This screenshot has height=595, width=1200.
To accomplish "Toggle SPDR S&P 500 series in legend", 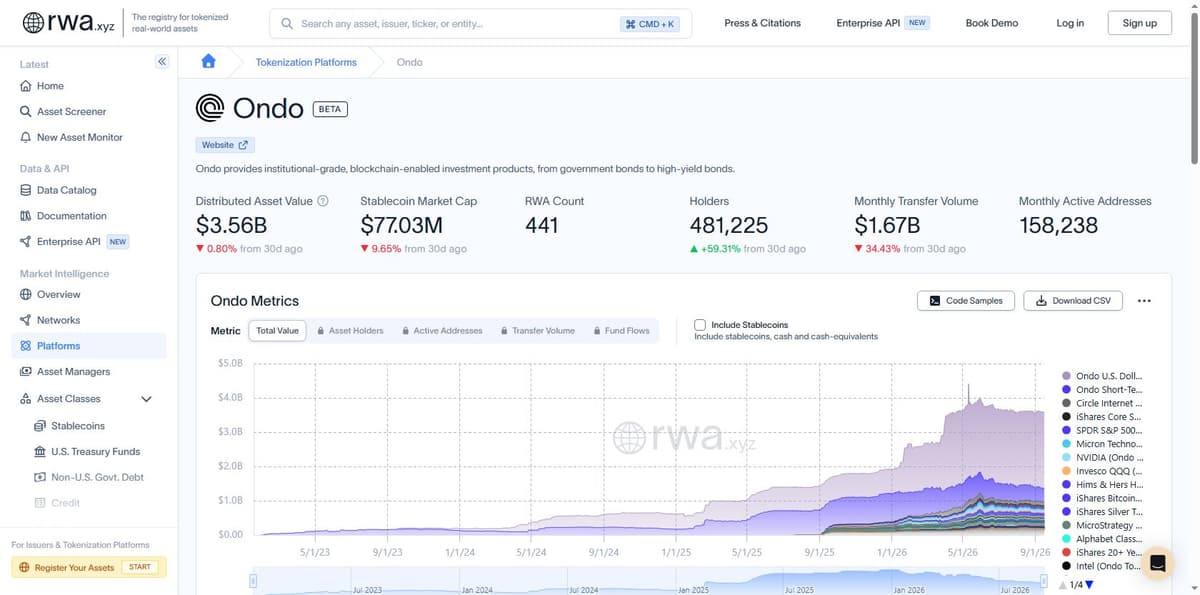I will pyautogui.click(x=1101, y=430).
